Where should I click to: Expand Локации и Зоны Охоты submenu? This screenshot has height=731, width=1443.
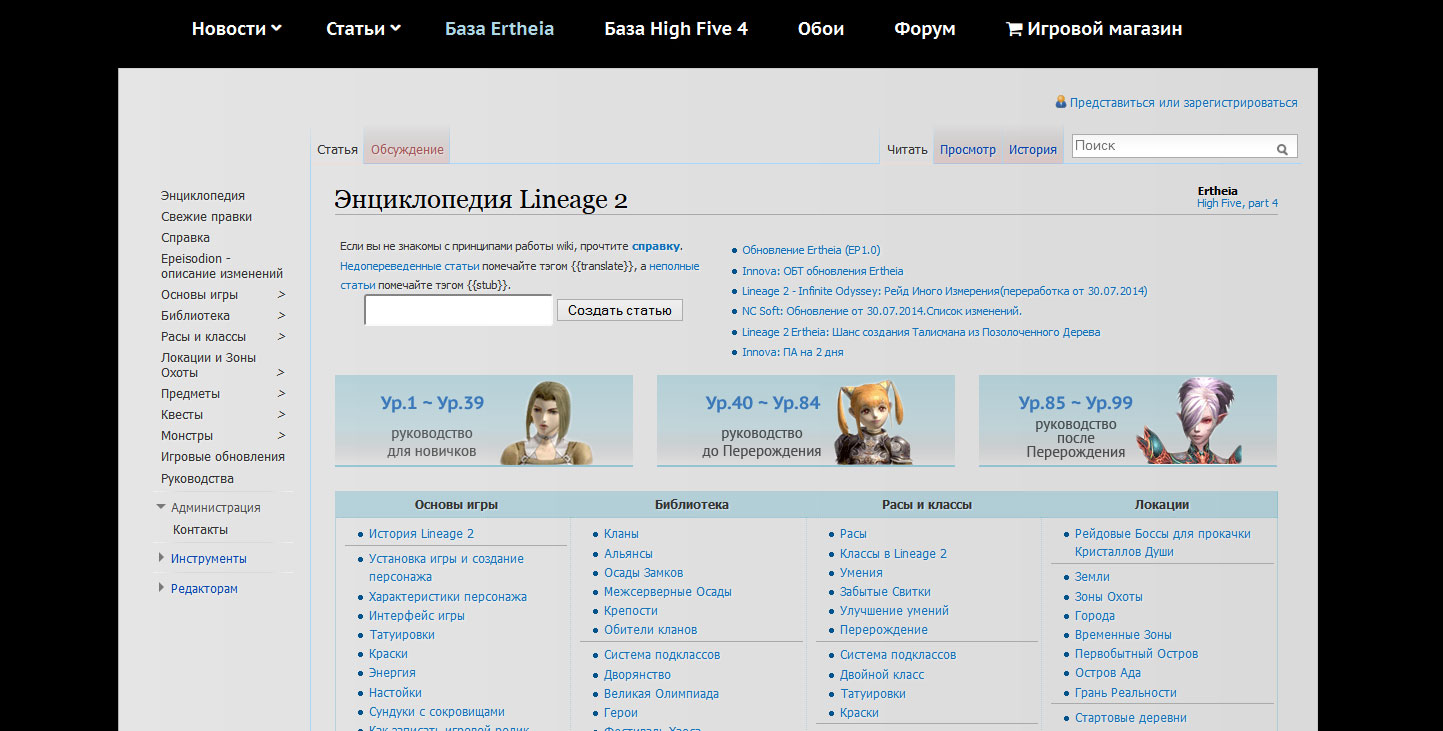[282, 373]
